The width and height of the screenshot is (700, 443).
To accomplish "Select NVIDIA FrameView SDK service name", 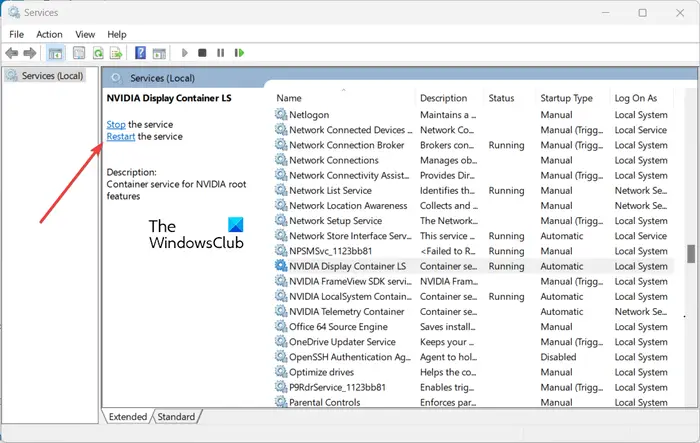I will pos(350,281).
